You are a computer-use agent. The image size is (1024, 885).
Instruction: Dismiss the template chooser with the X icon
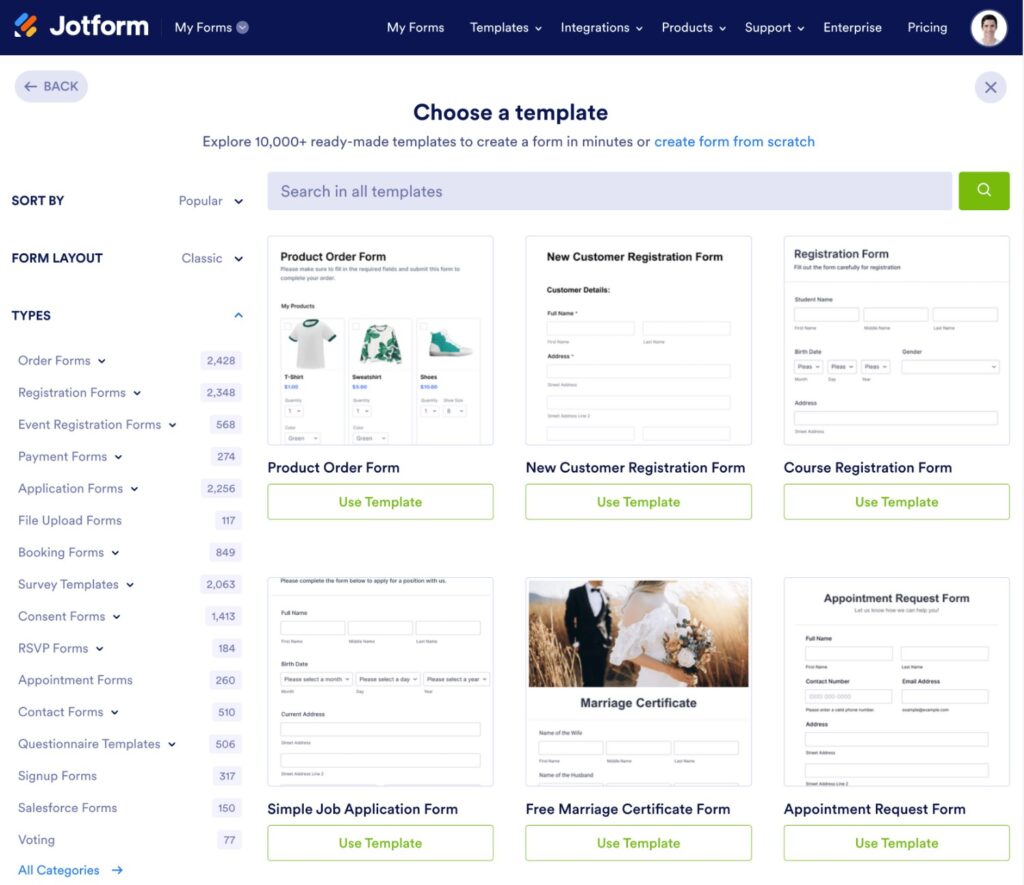click(991, 87)
